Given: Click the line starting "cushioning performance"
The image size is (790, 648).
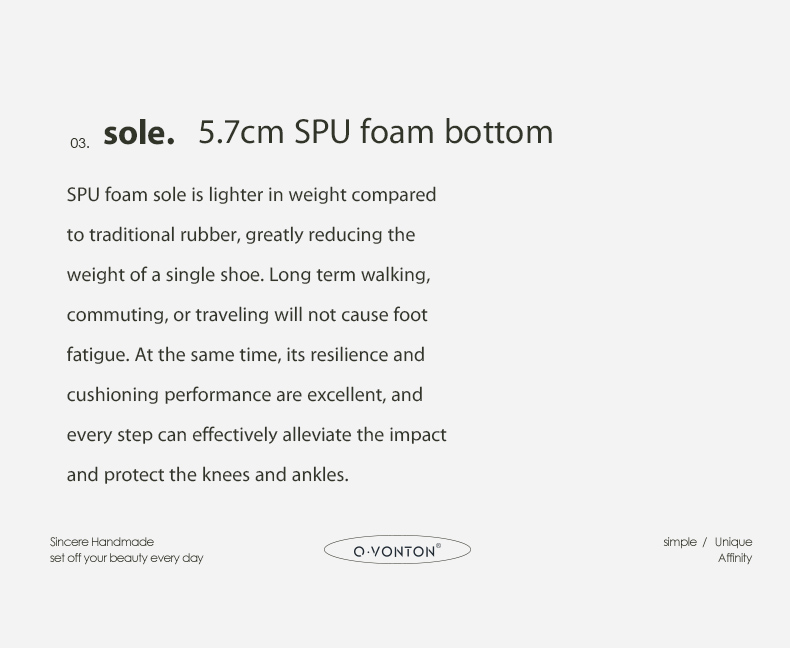Looking at the screenshot, I should pos(244,395).
